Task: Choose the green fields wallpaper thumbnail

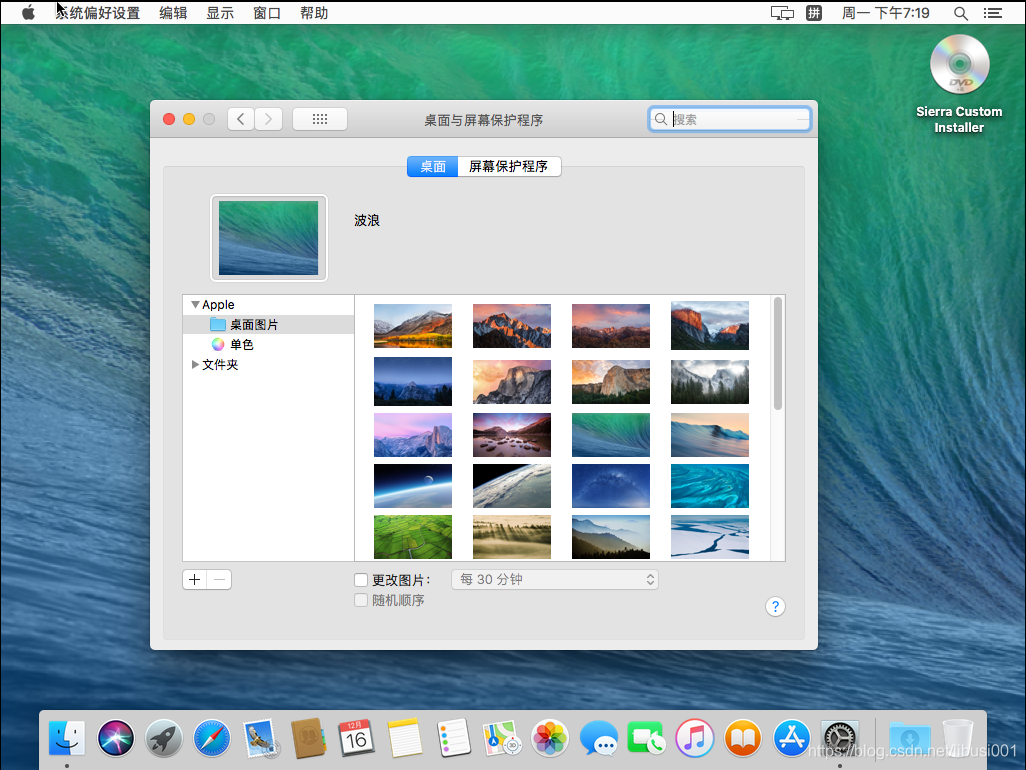Action: pos(412,537)
